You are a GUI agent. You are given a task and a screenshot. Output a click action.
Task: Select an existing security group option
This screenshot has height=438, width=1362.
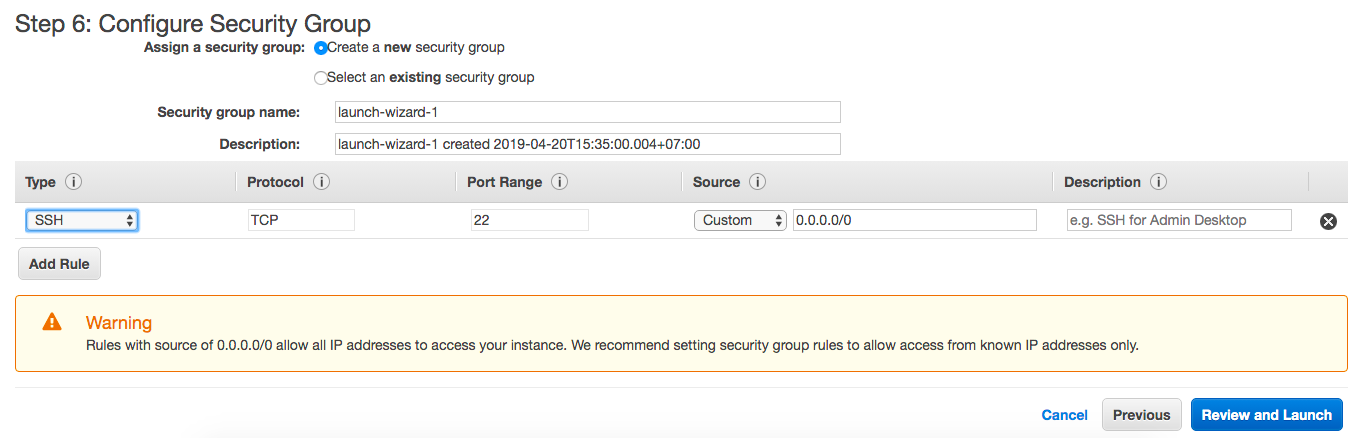coord(321,77)
